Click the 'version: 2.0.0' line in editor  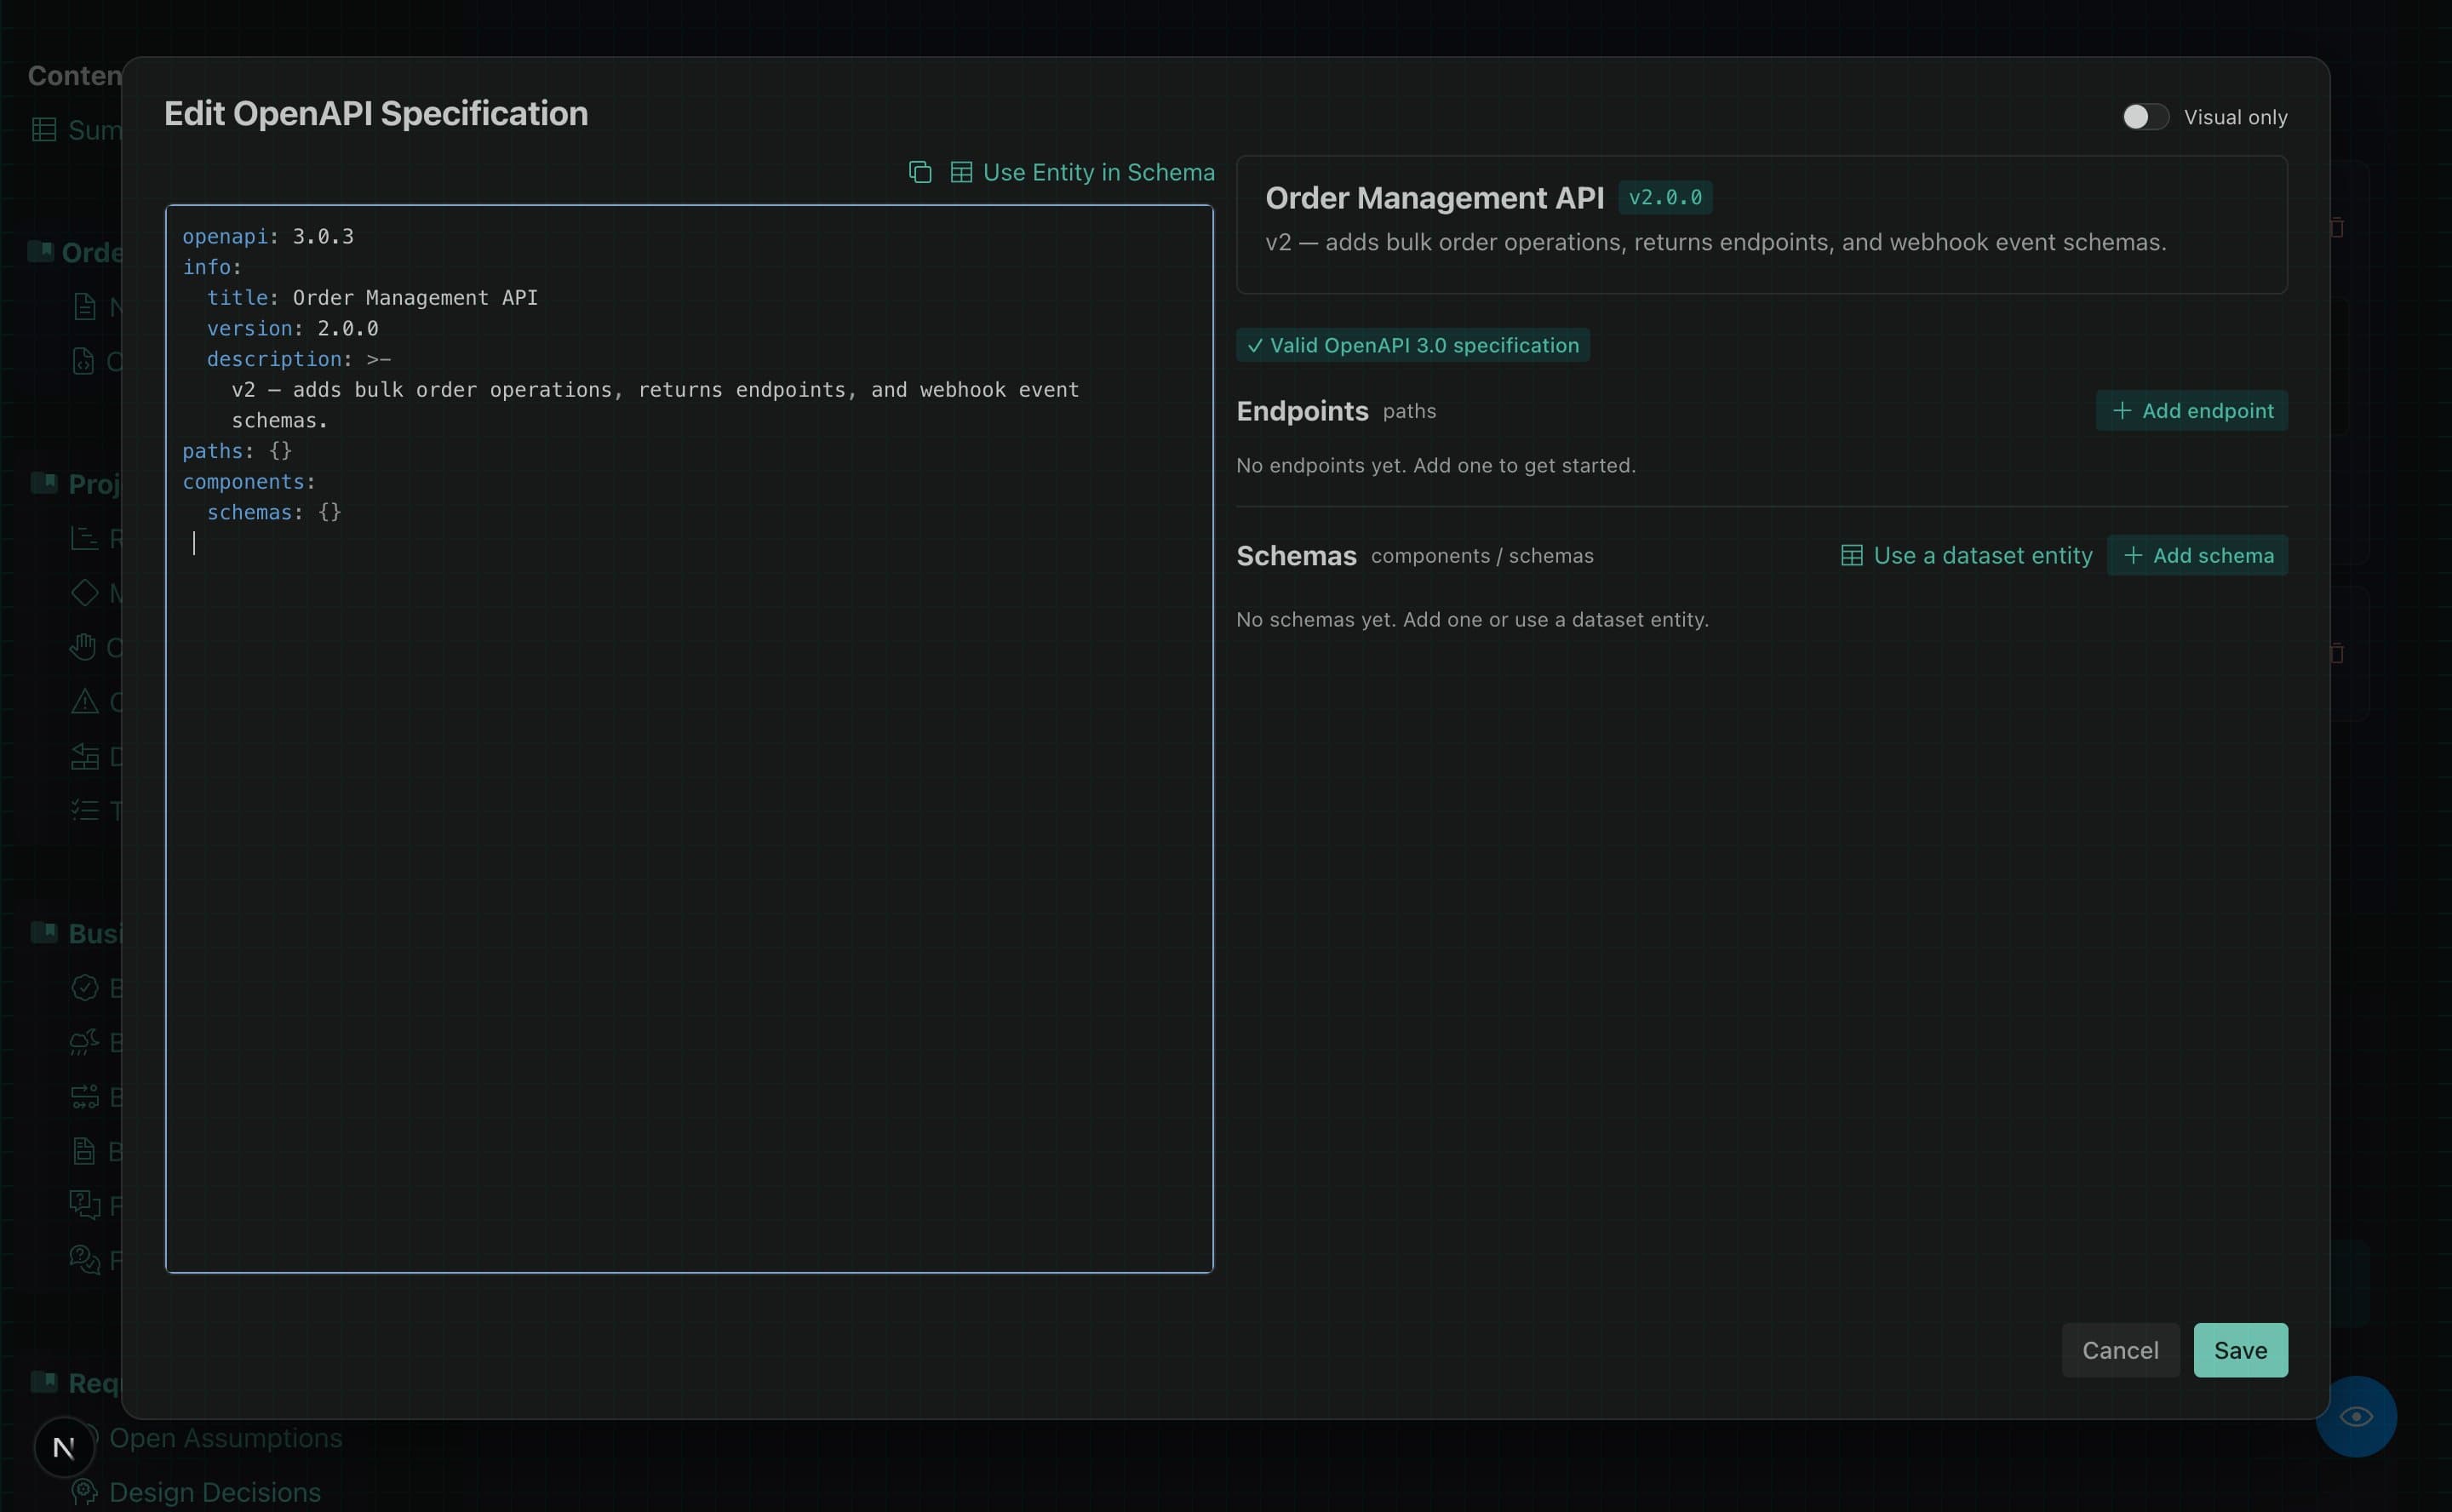[x=292, y=329]
